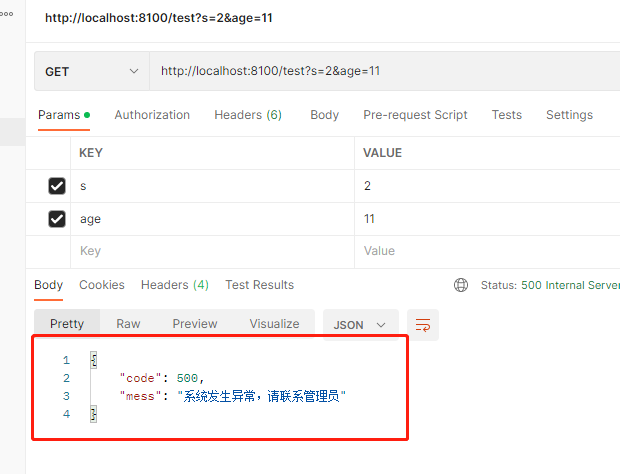This screenshot has width=620, height=474.
Task: Click the 500 value in response JSON
Action: [187, 378]
